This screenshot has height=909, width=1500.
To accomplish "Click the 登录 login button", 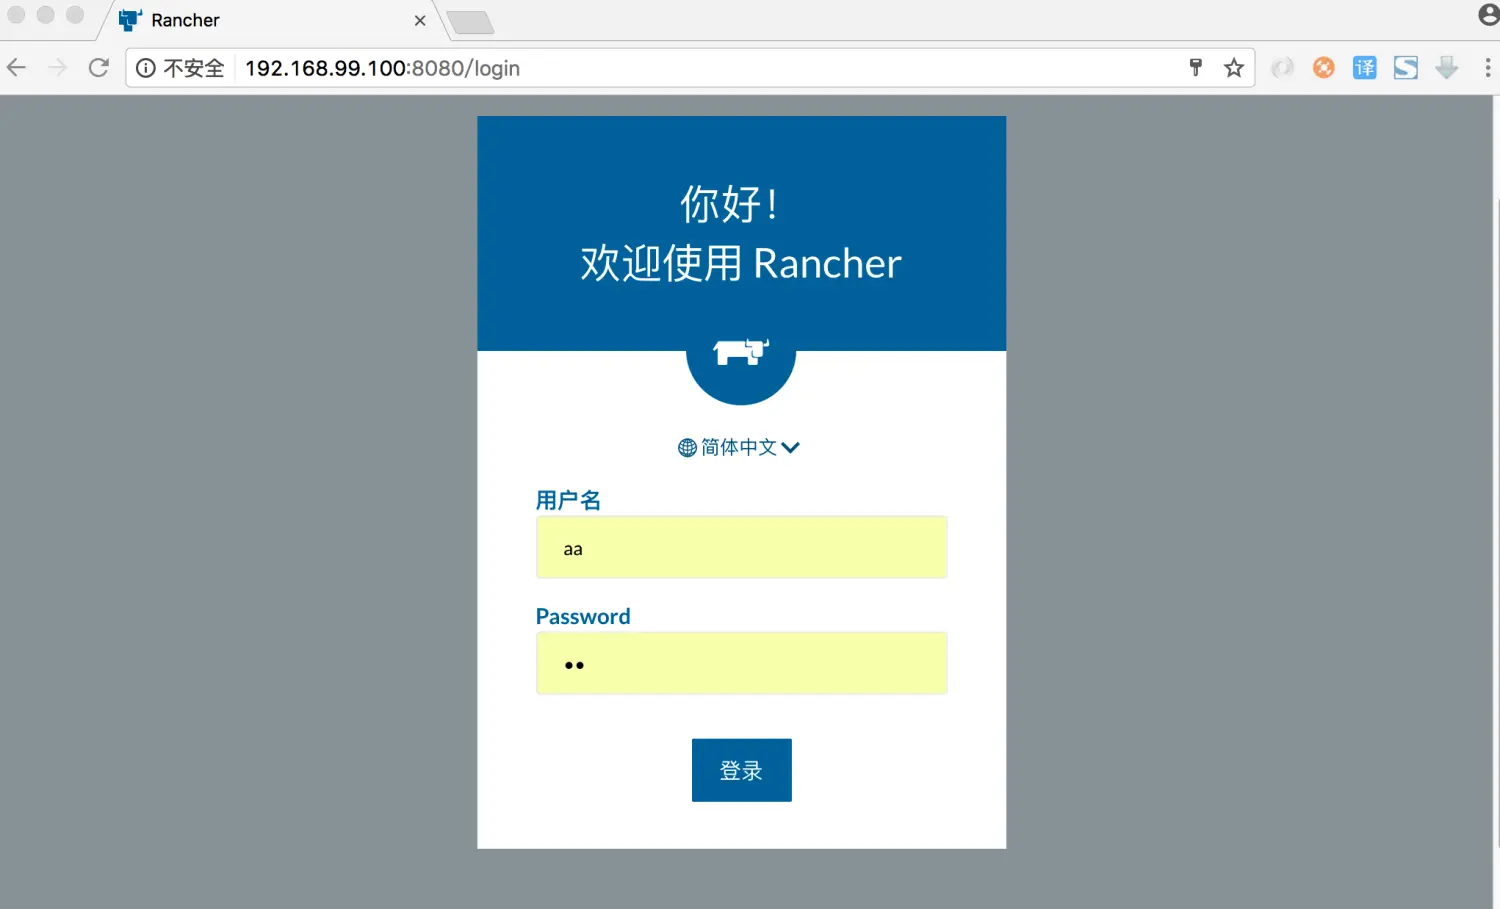I will pos(741,770).
